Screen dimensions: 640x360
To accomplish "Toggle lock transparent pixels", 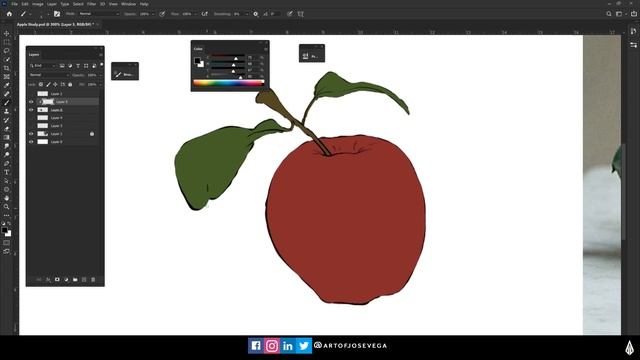I will click(41, 84).
